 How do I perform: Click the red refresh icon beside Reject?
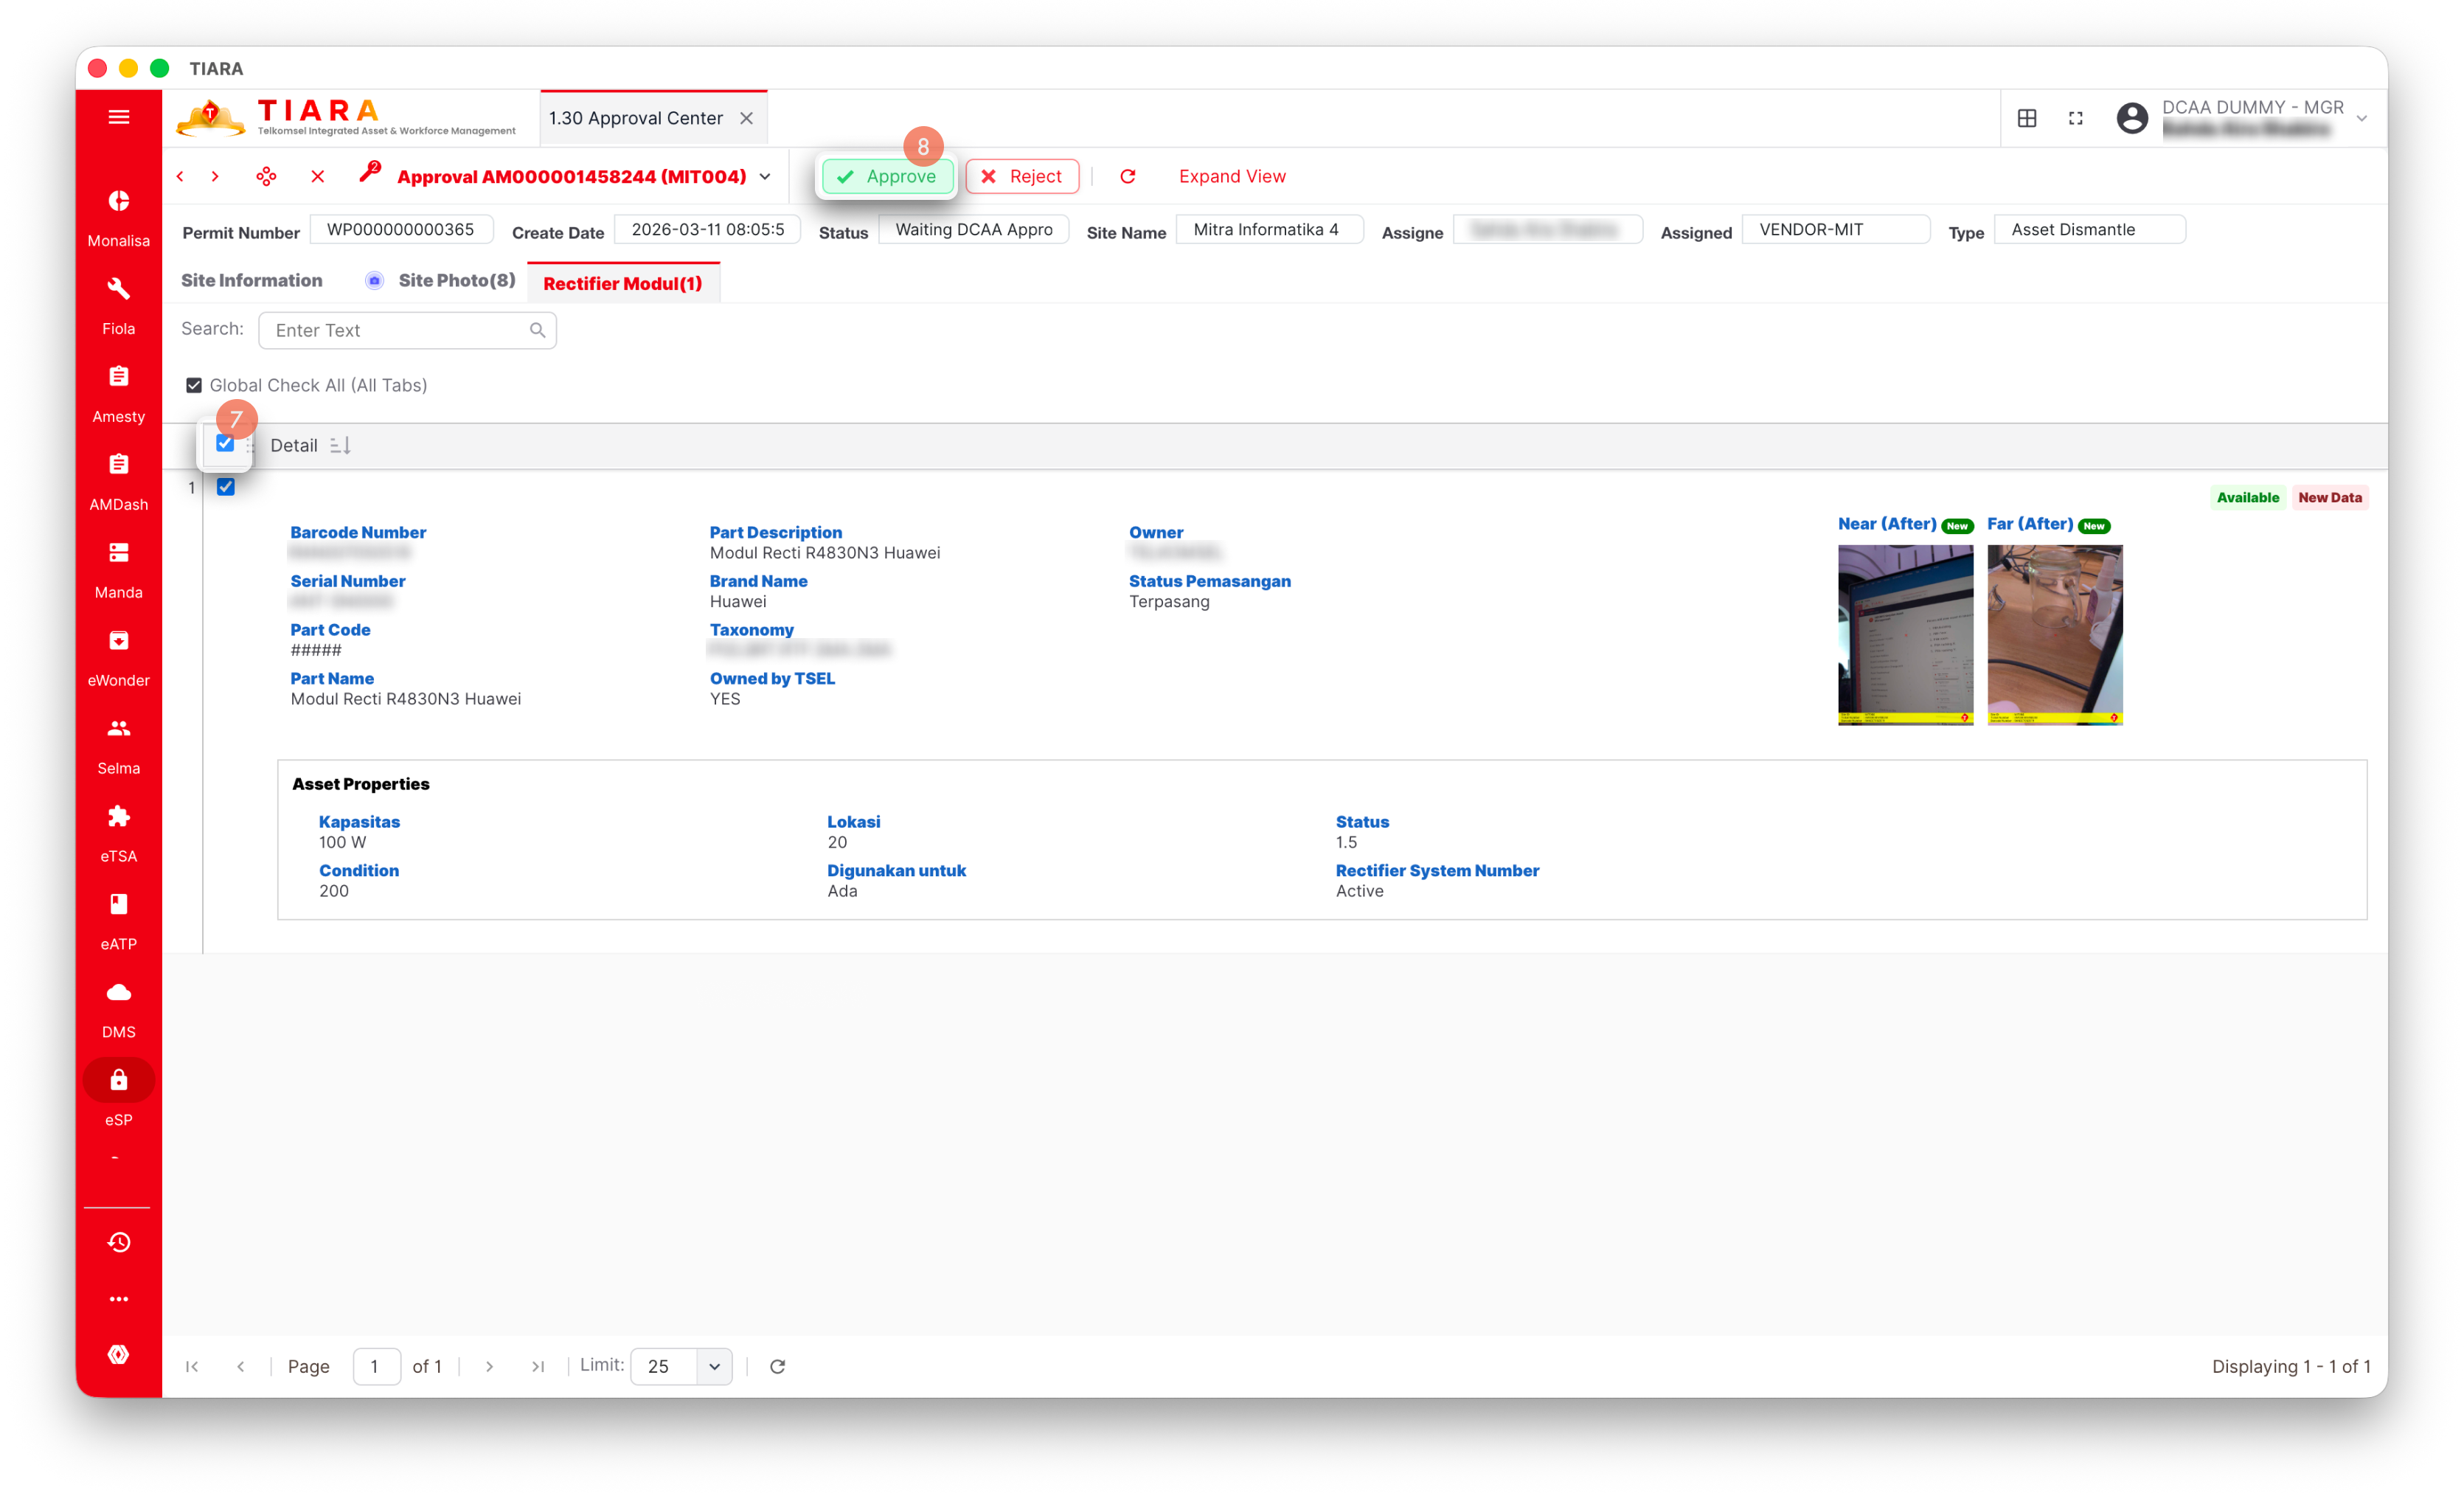1128,176
